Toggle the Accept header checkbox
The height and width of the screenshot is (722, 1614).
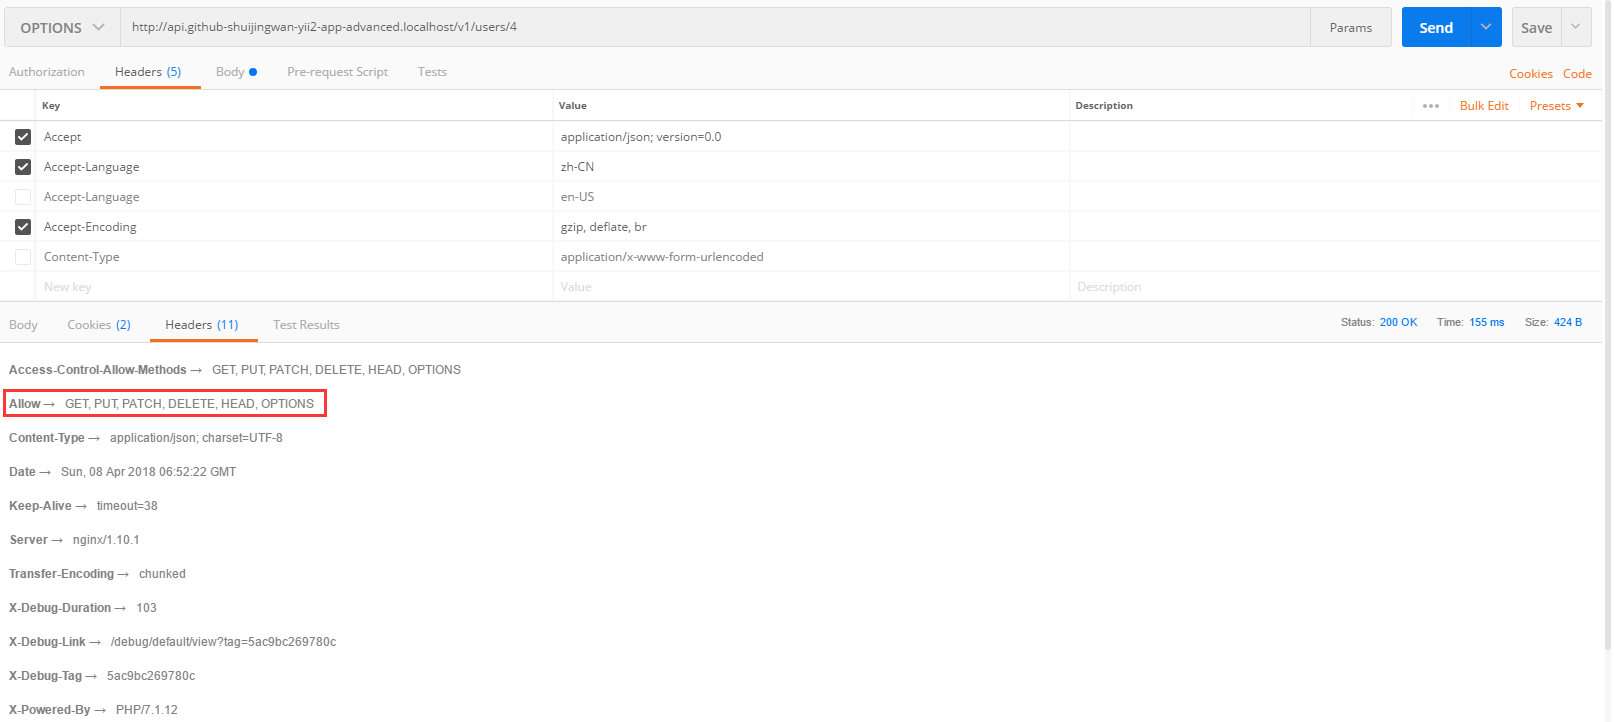tap(23, 137)
